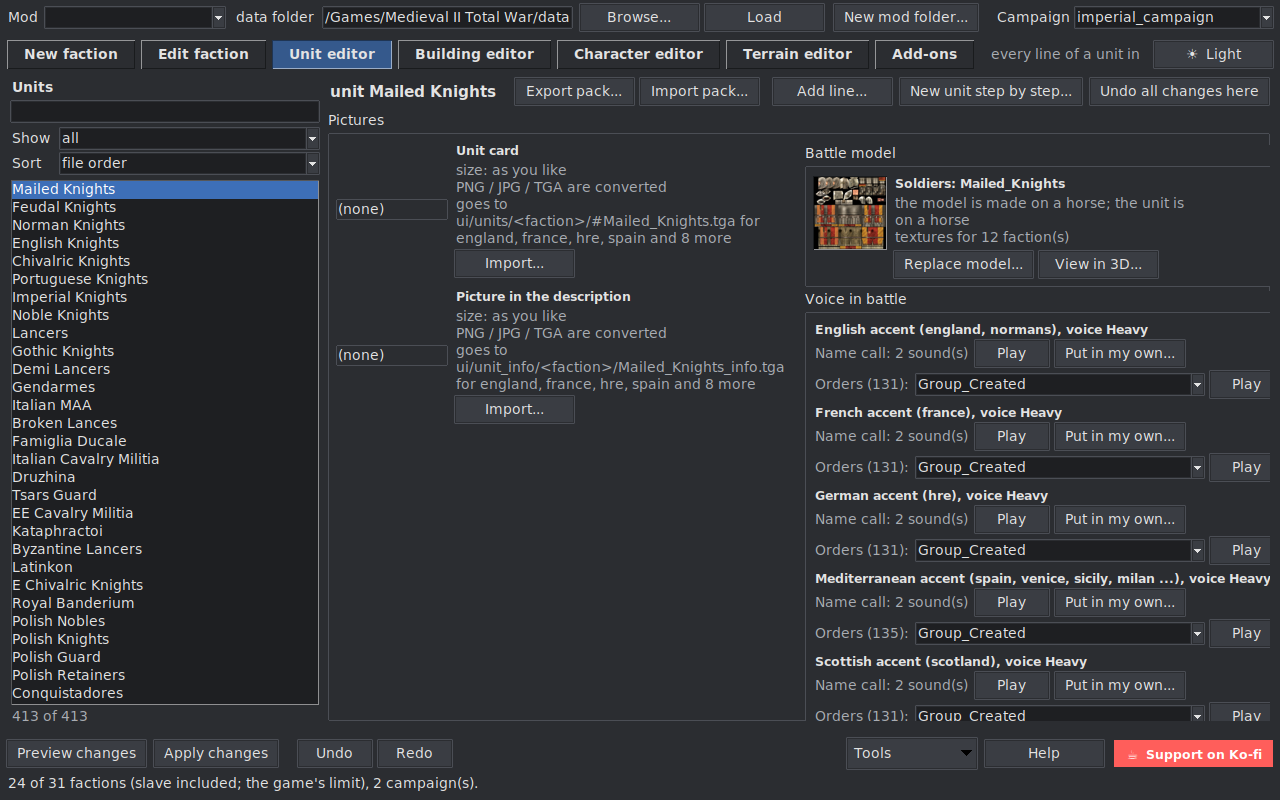Switch to the Terrain editor tab
Image resolution: width=1280 pixels, height=800 pixels.
tap(797, 54)
